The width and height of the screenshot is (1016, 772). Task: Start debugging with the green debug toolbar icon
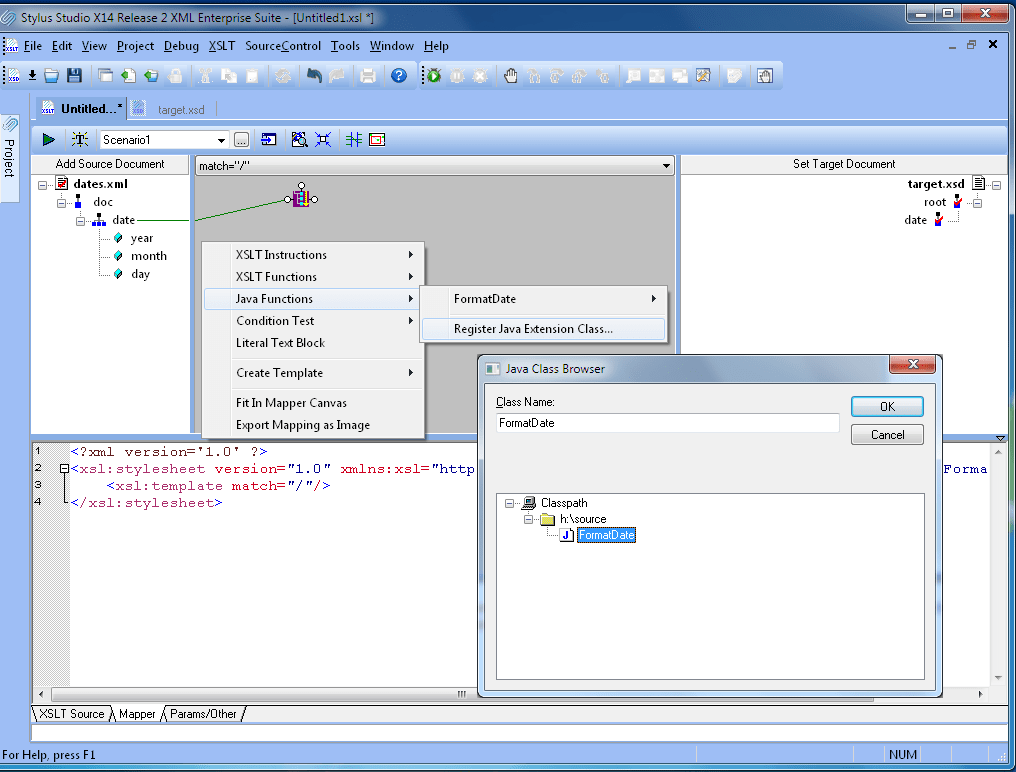[x=435, y=75]
